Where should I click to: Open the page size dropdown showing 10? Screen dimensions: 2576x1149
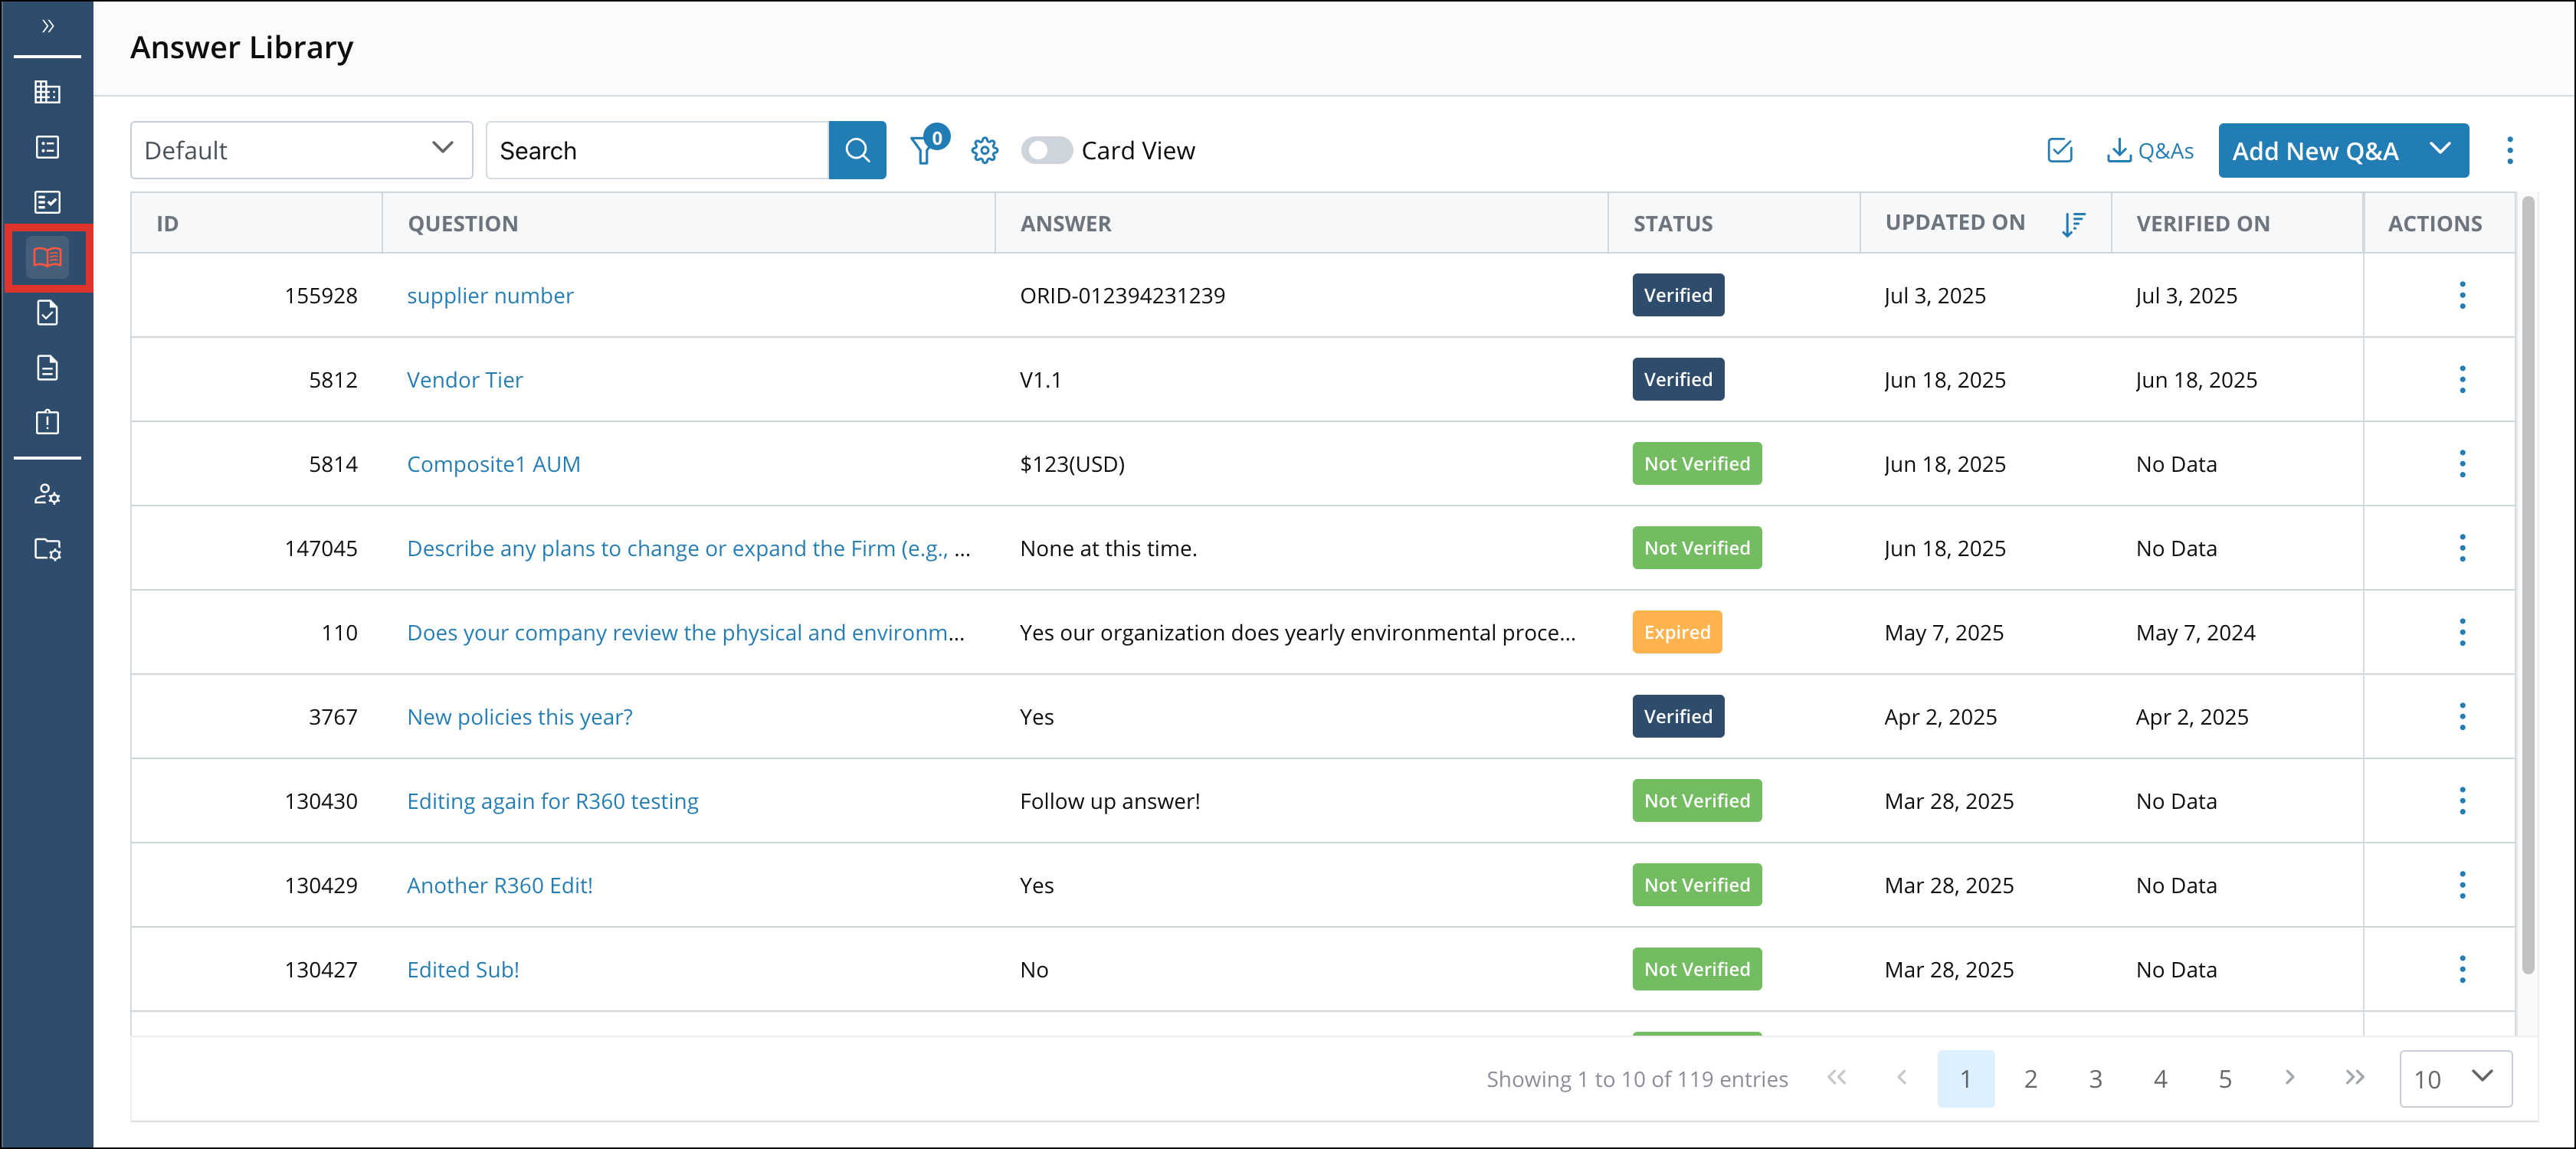[x=2455, y=1078]
